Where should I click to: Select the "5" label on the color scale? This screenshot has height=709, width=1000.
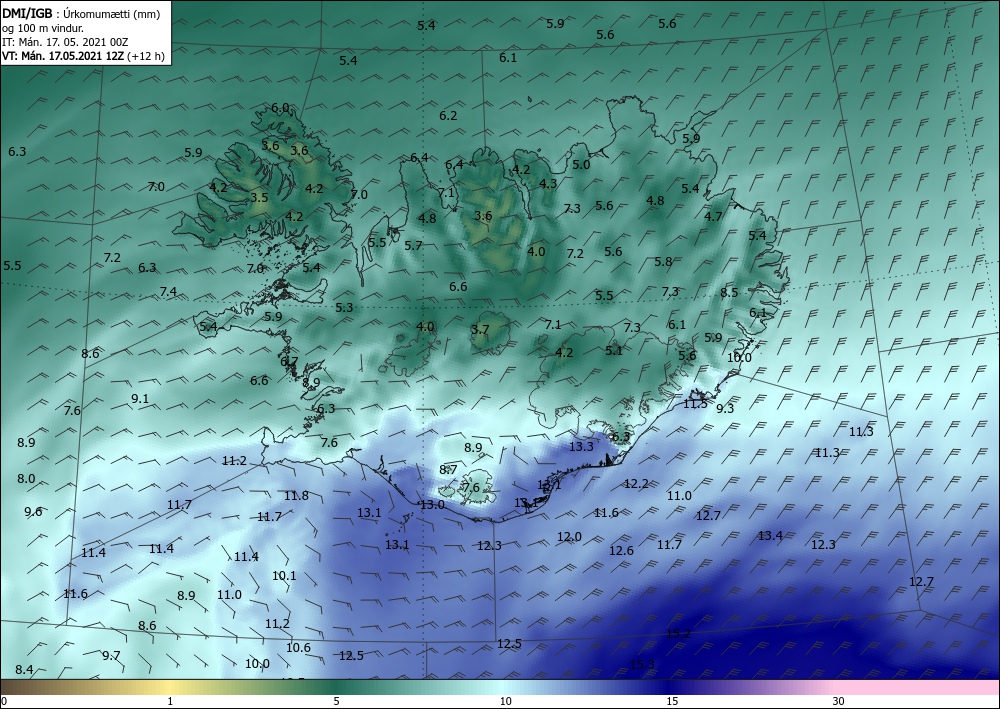pos(336,701)
